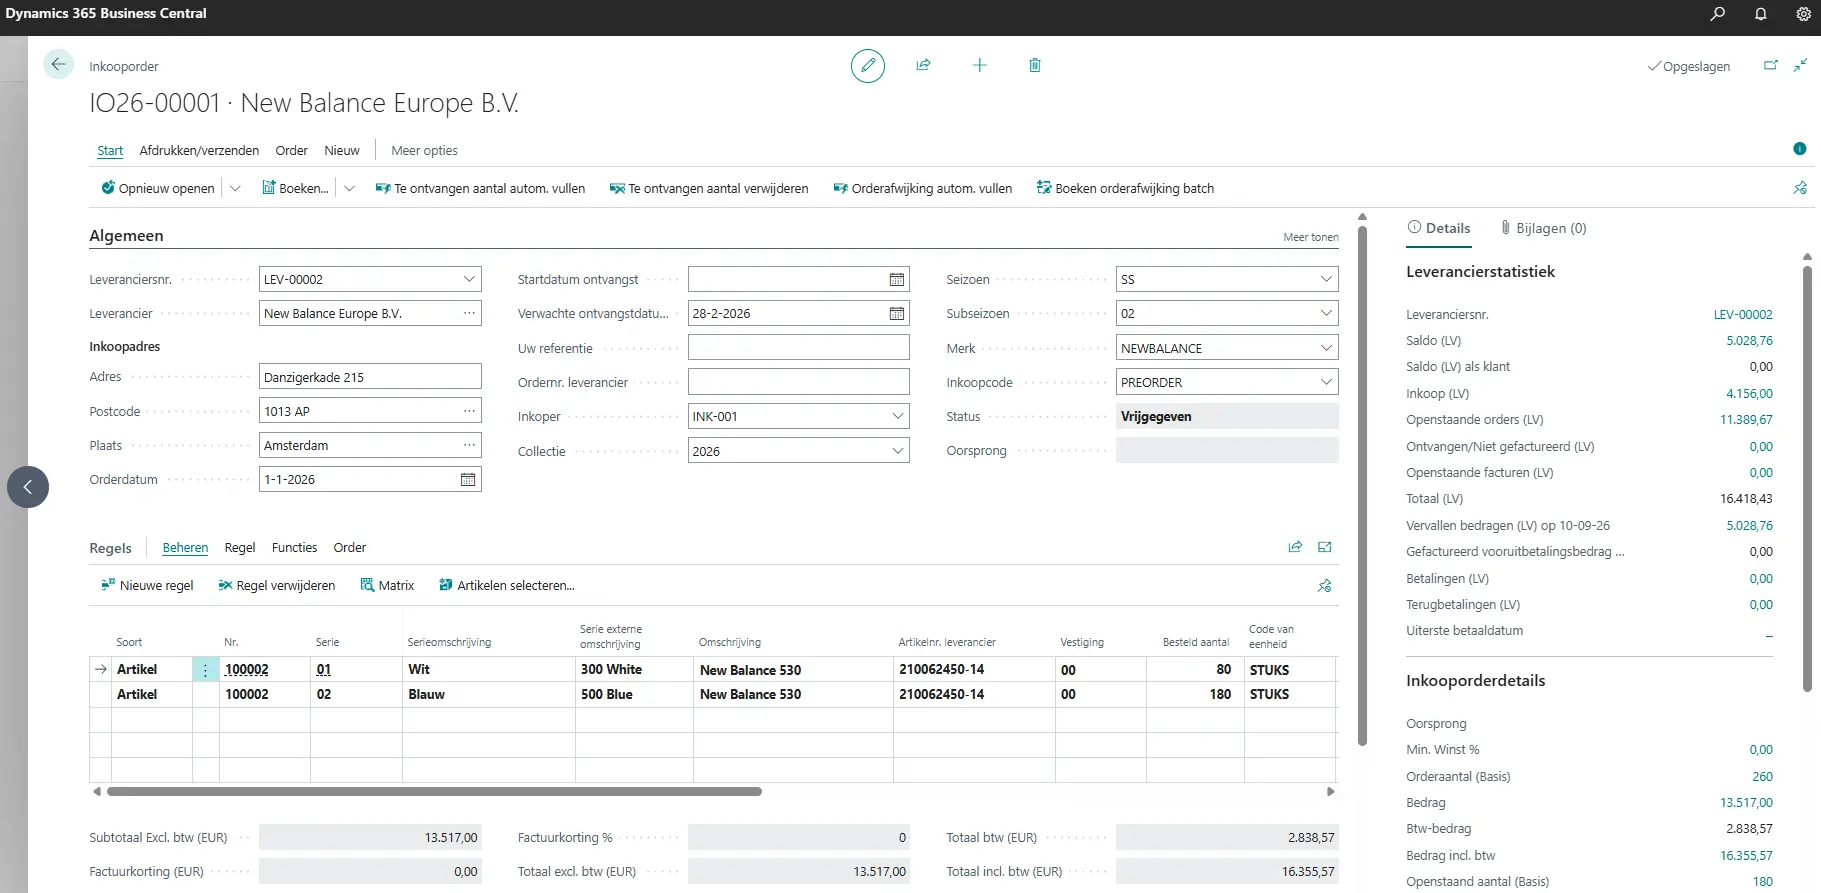Open calendar picker for Orderdatum

468,480
